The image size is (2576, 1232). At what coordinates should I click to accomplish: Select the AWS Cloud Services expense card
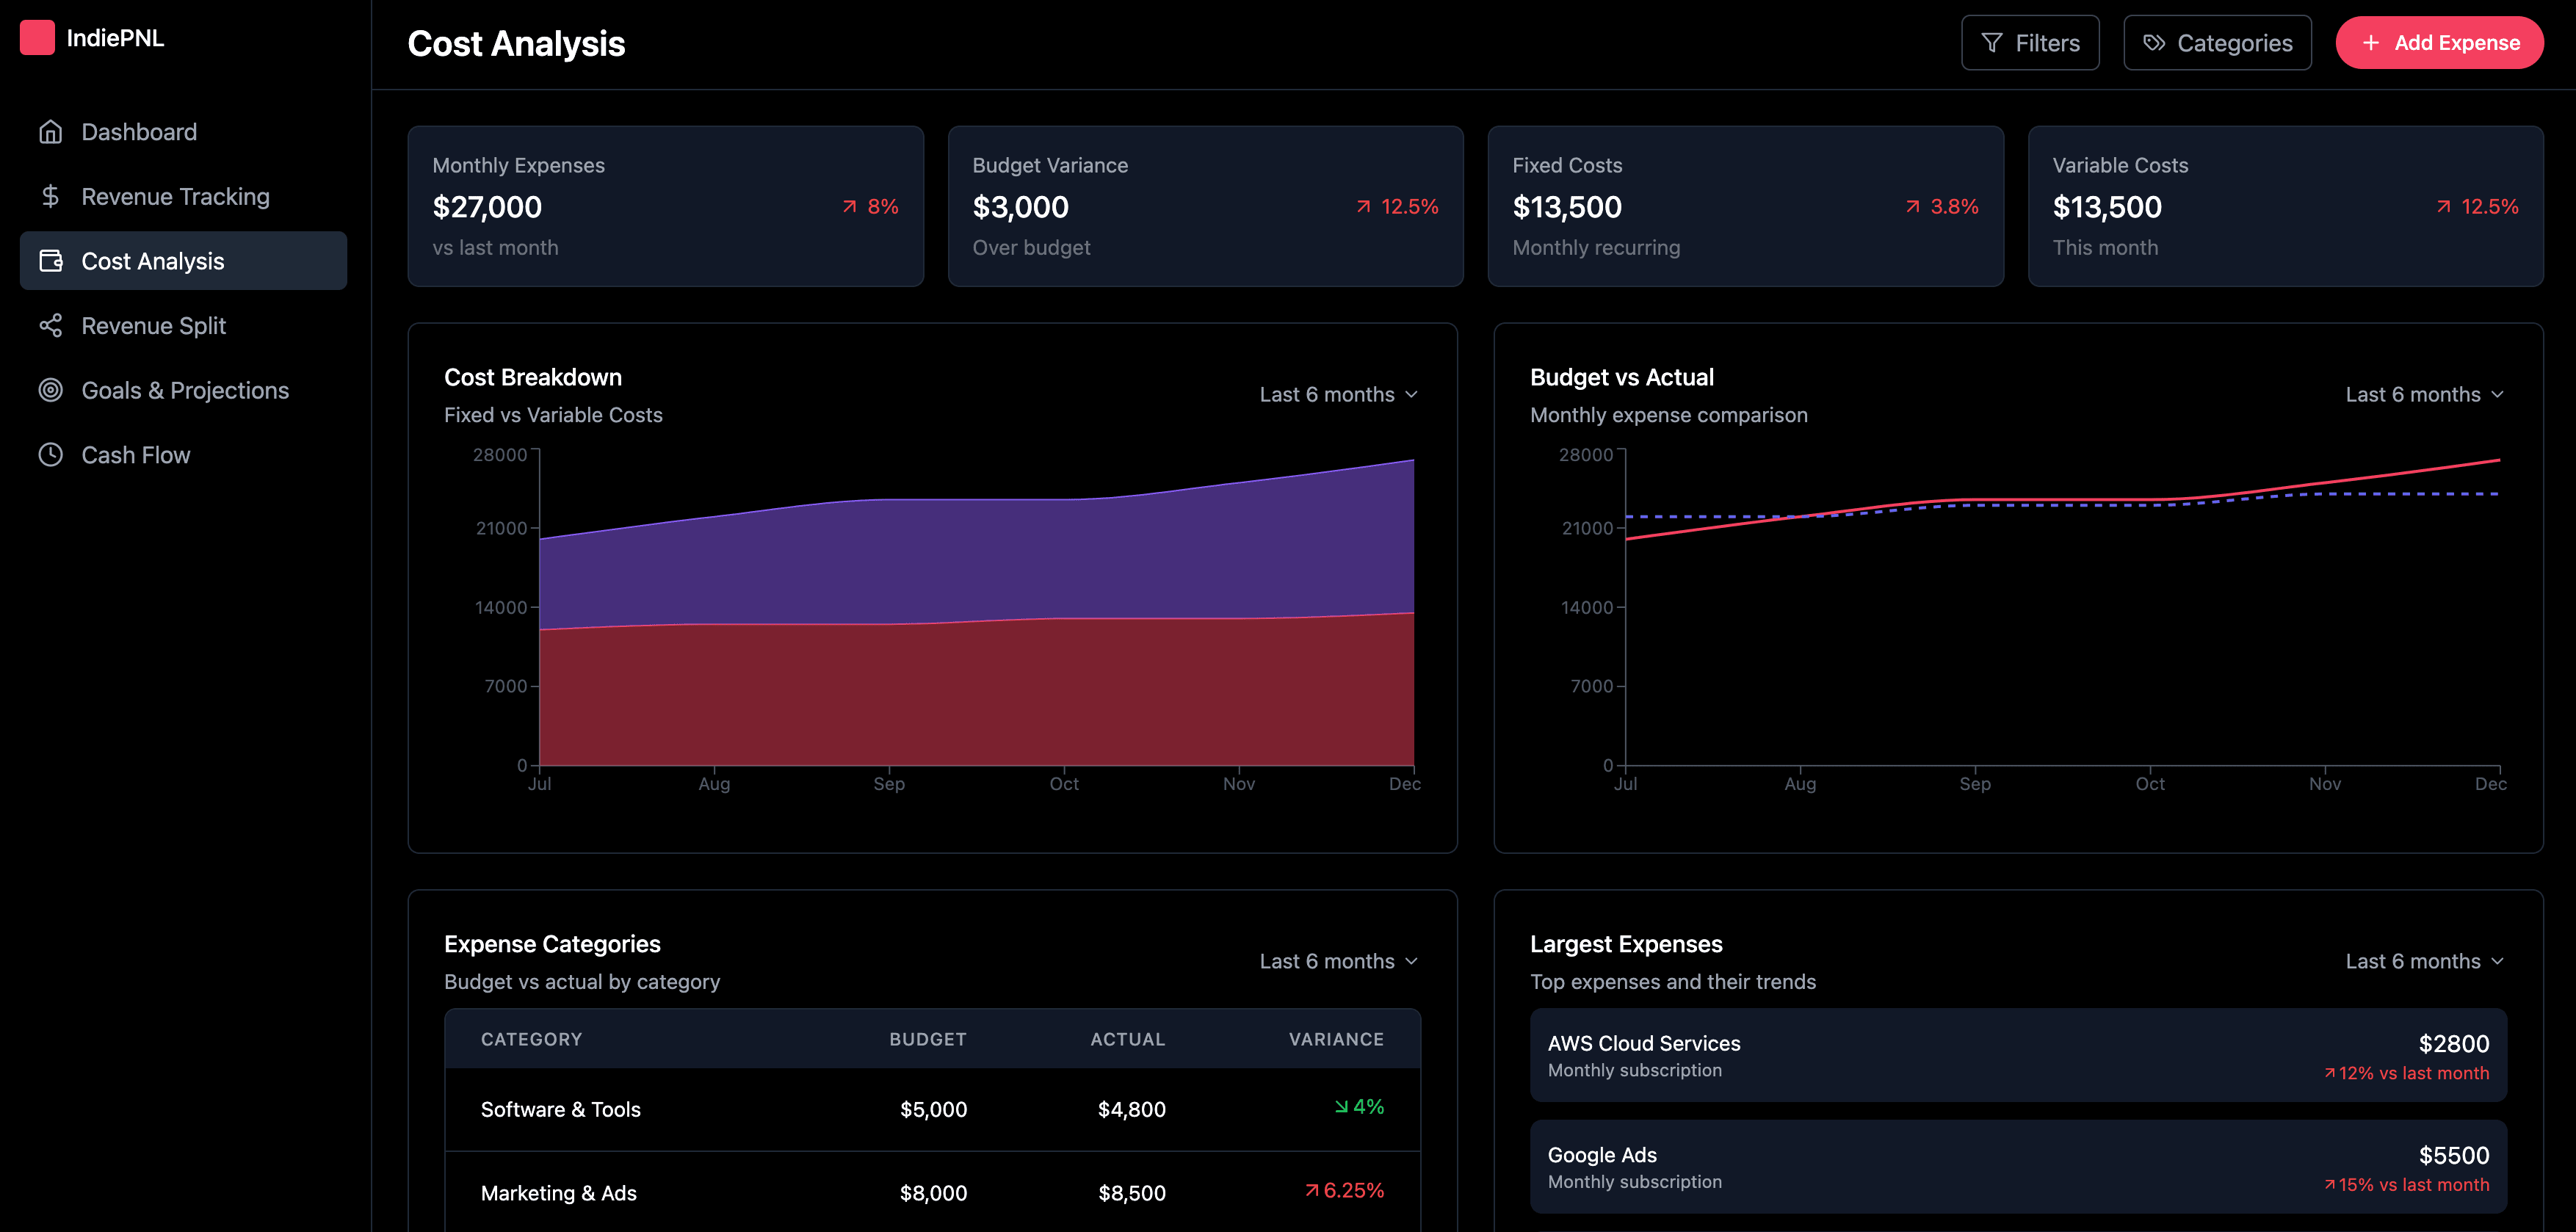point(2017,1055)
